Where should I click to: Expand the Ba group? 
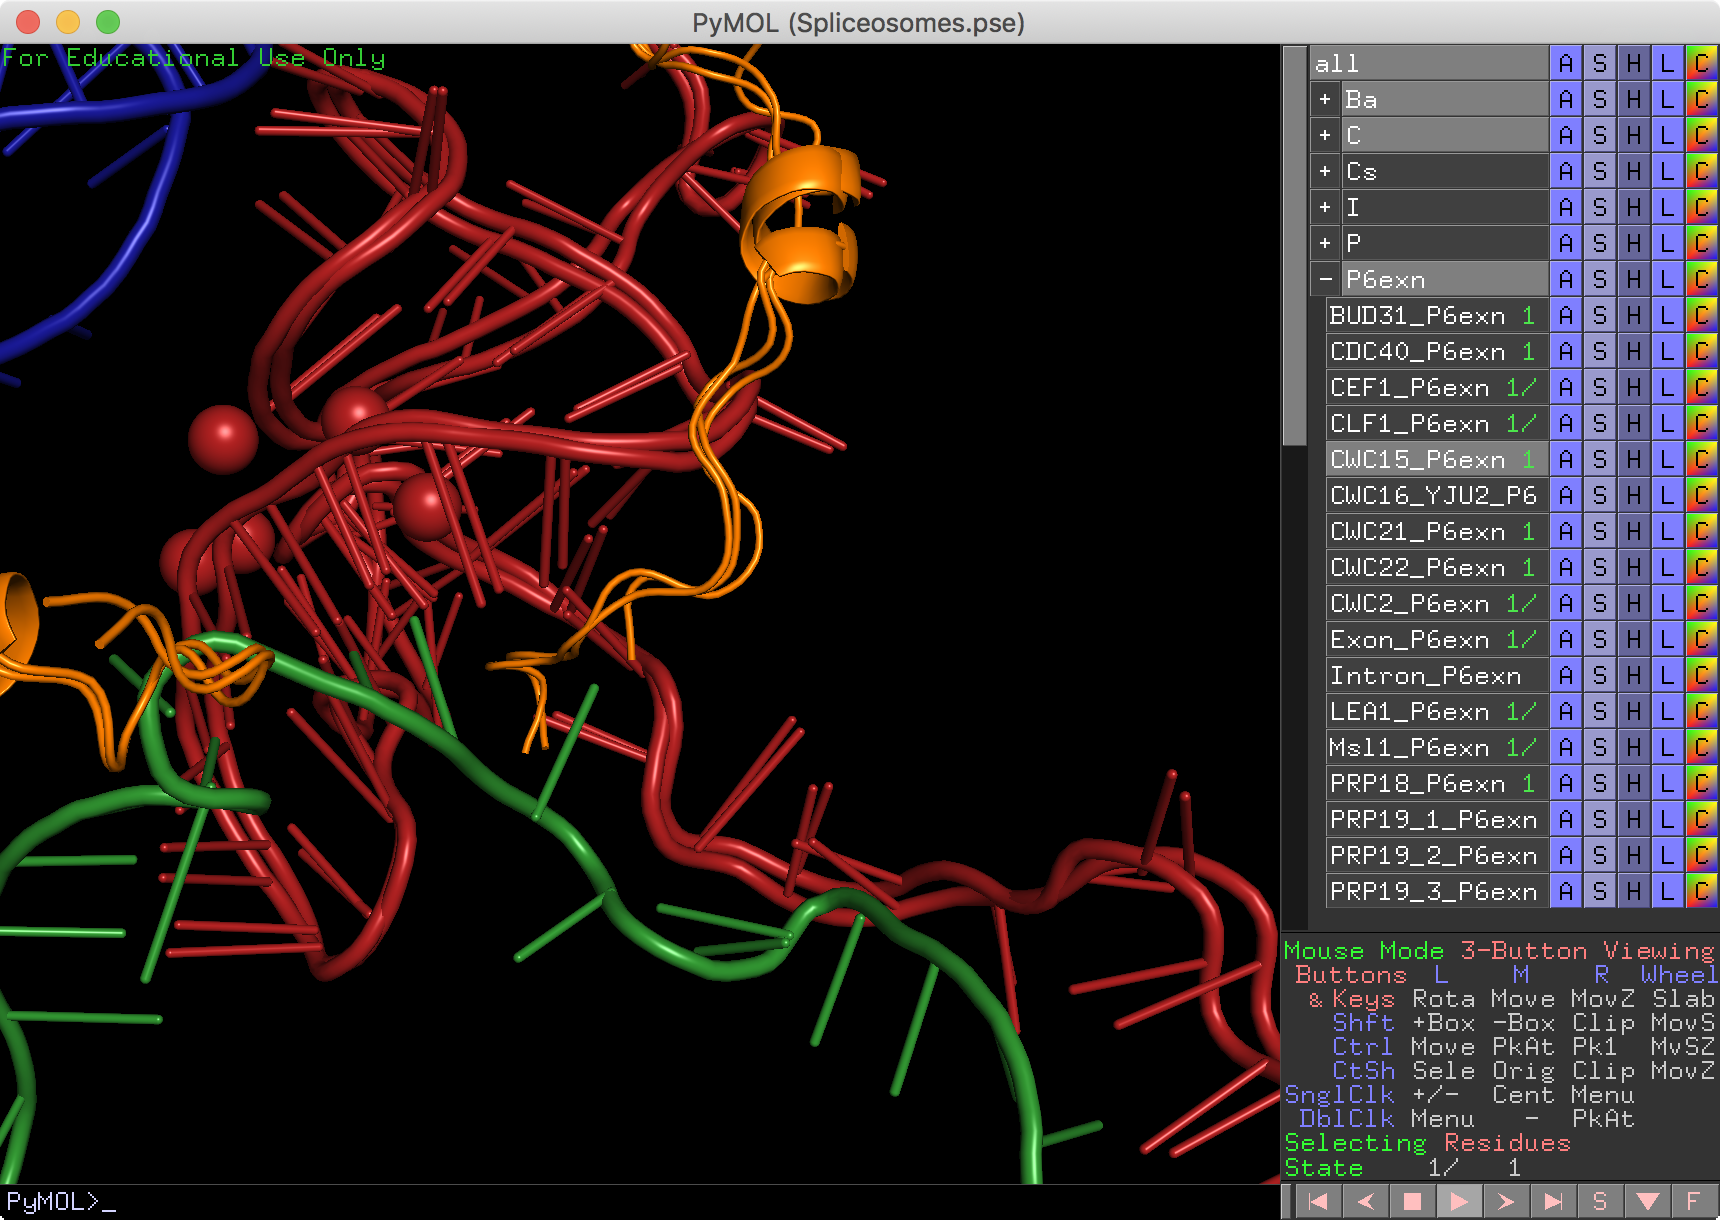click(x=1325, y=100)
